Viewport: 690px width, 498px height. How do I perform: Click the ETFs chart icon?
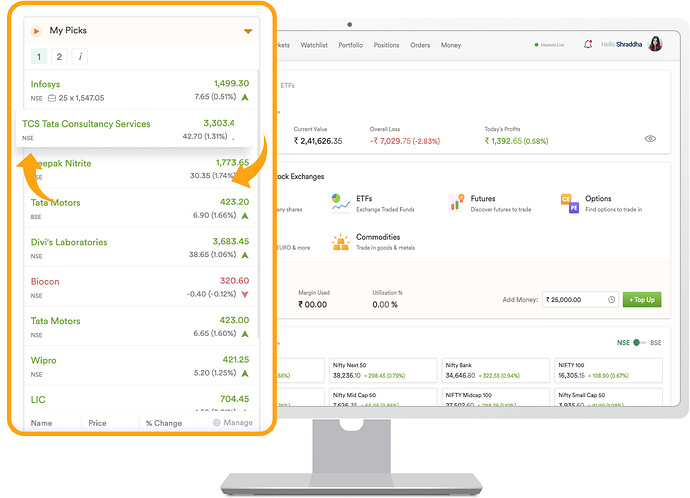[x=341, y=204]
